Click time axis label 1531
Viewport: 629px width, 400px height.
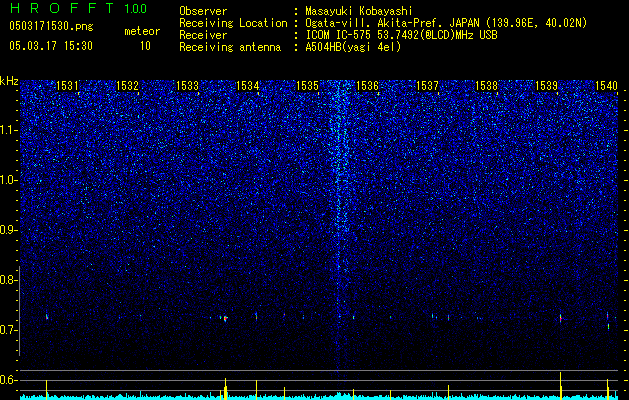pos(67,85)
